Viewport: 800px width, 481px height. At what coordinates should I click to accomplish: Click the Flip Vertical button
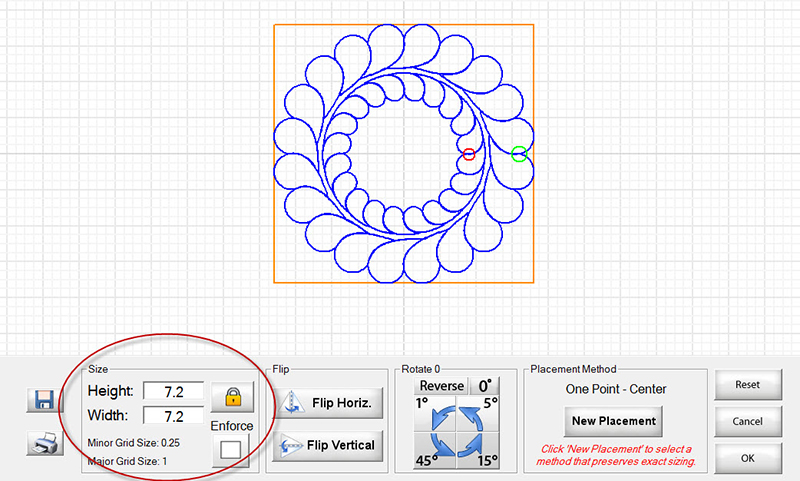(x=331, y=445)
